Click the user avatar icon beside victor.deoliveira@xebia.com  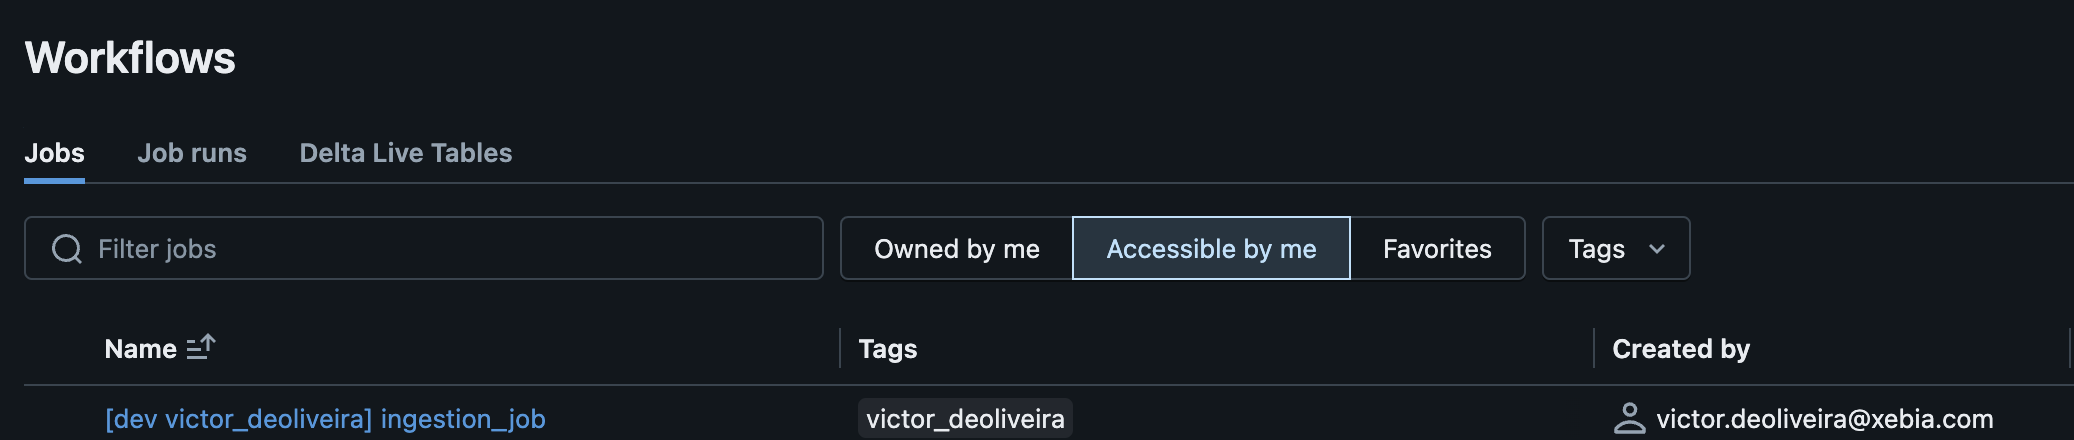[1630, 418]
